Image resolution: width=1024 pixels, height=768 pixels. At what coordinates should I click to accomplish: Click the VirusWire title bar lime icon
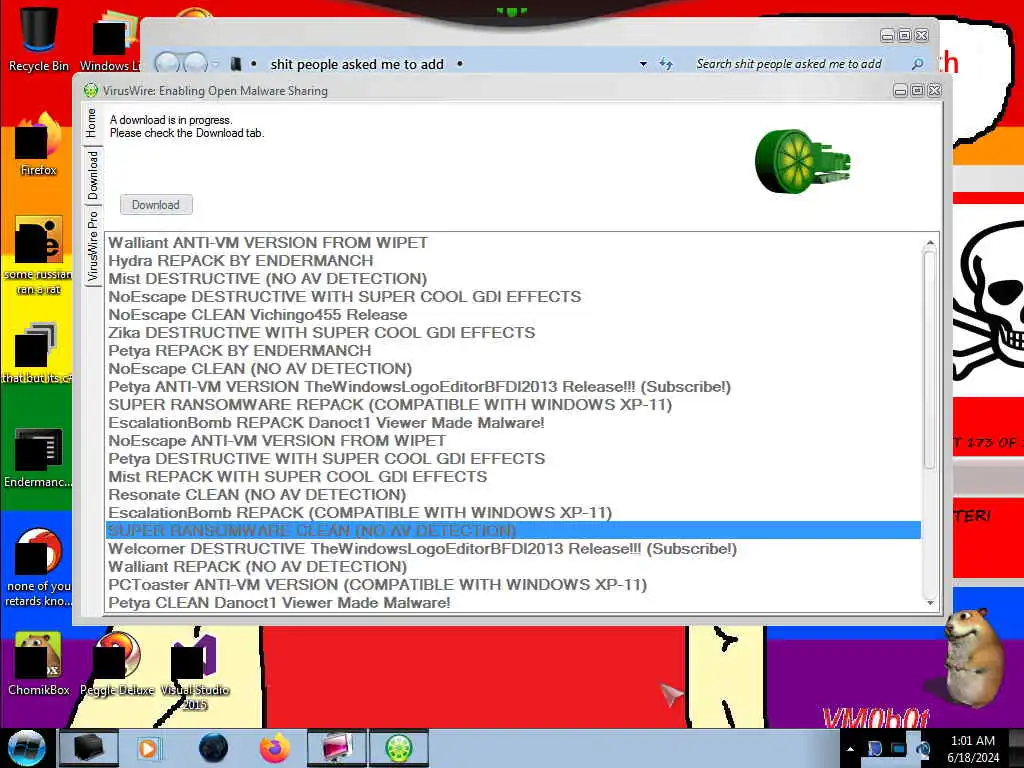click(91, 91)
